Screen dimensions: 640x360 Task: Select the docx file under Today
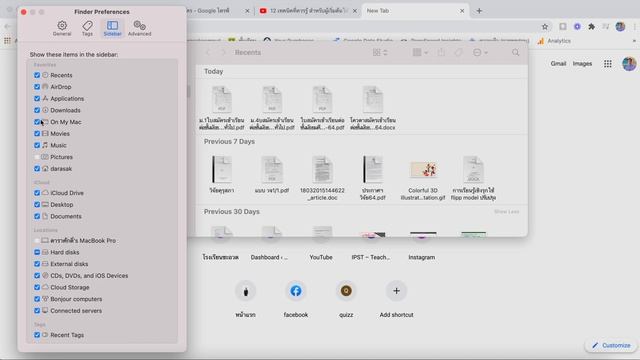[x=373, y=108]
